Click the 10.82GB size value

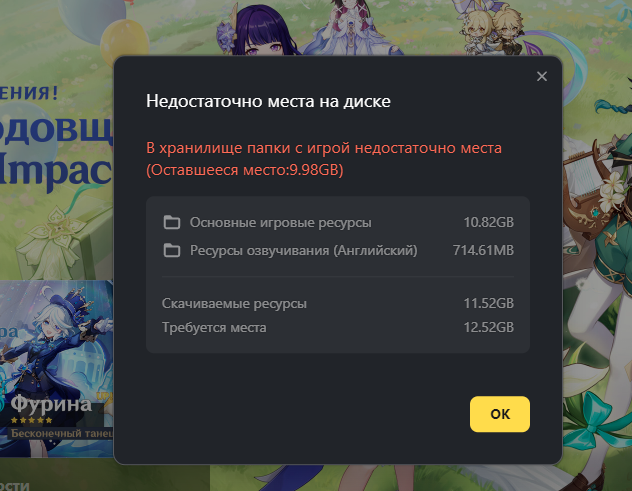click(x=489, y=222)
